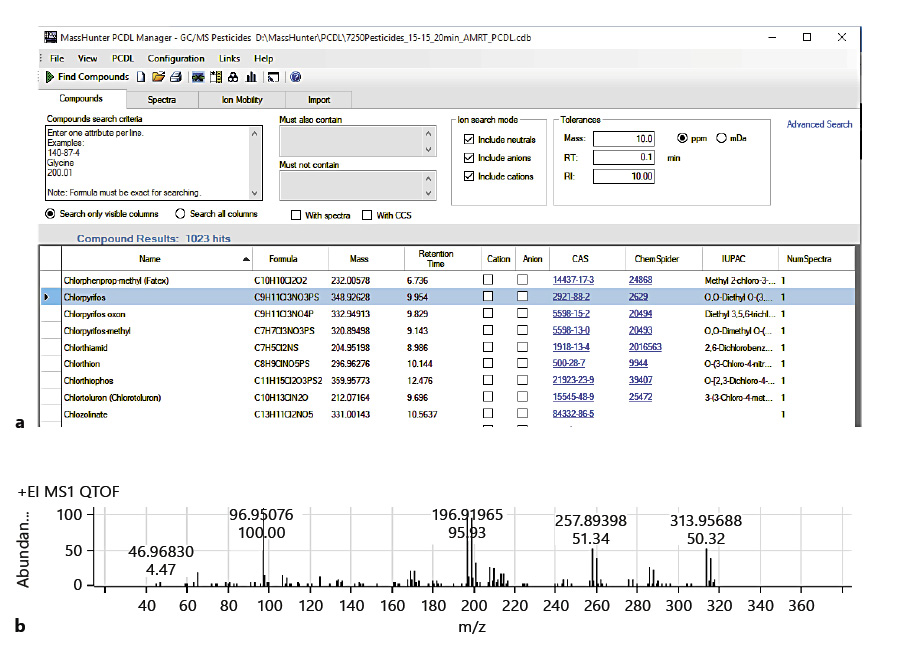Open CAS link 500-28-7
Image resolution: width=897 pixels, height=666 pixels.
[x=569, y=363]
